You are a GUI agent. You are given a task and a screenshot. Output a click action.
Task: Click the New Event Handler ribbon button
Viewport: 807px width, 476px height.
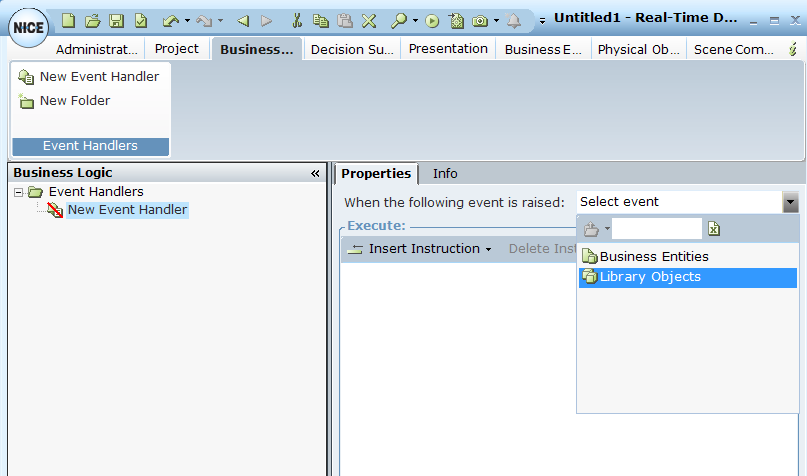point(89,77)
